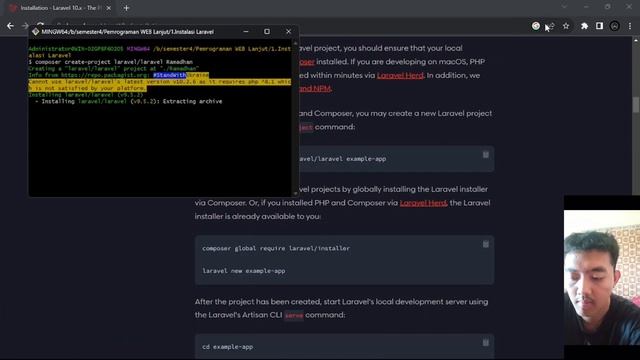Minimize the MINGW64 terminal window
Viewport: 640px width, 360px height.
tap(246, 31)
